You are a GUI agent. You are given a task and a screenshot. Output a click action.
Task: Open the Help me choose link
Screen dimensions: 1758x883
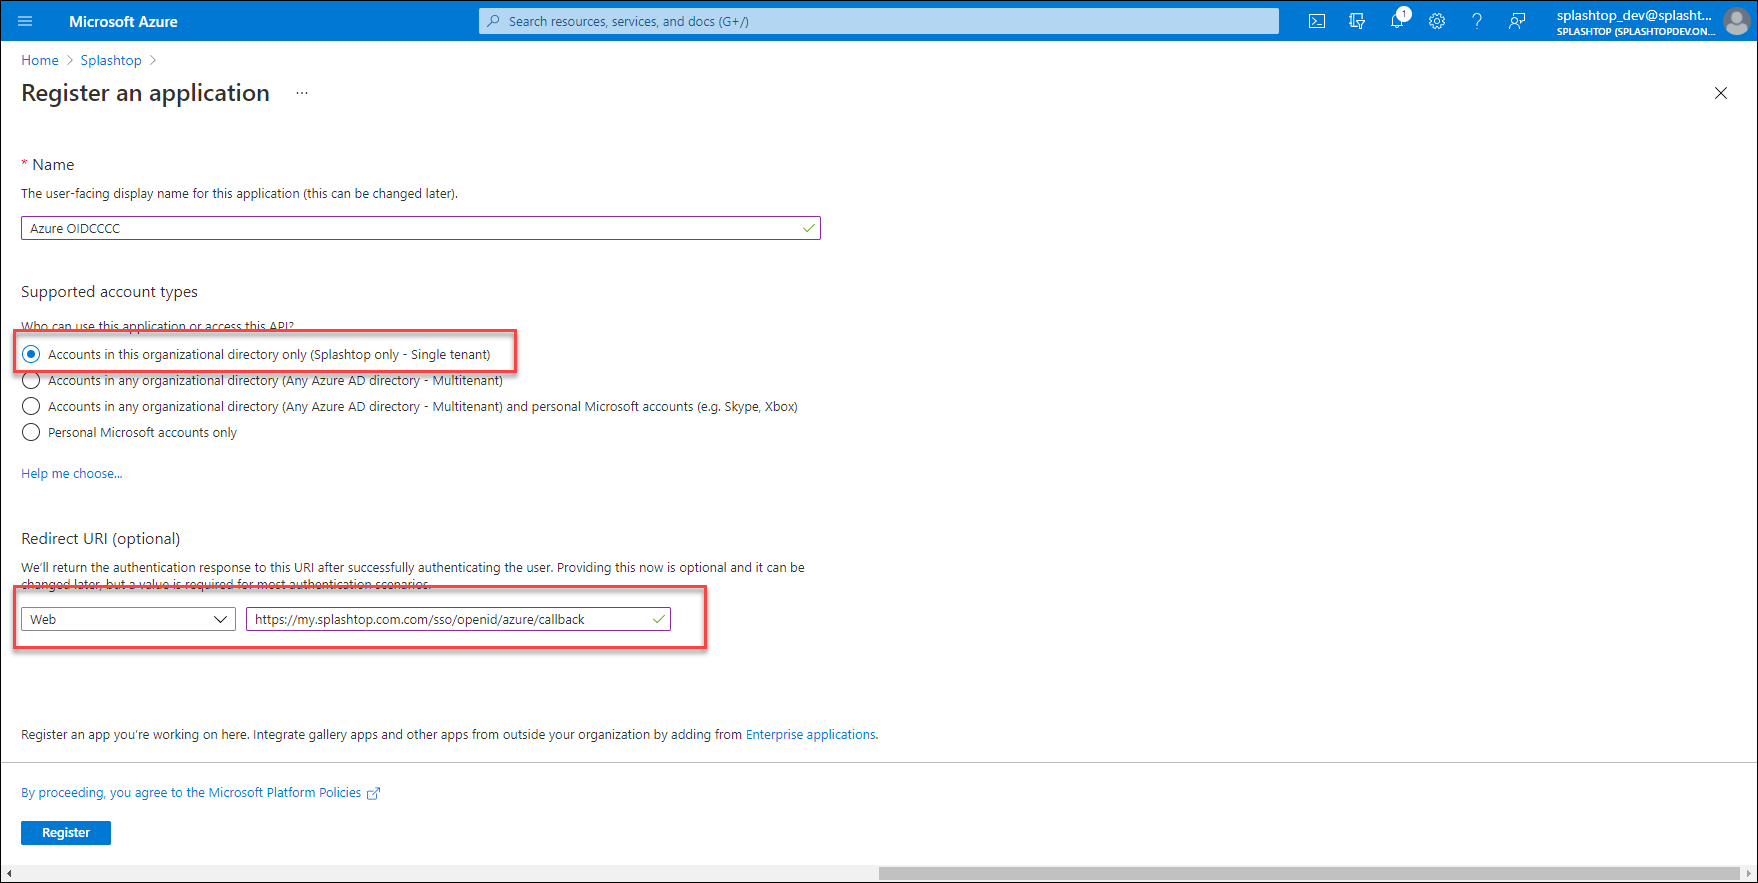[71, 473]
